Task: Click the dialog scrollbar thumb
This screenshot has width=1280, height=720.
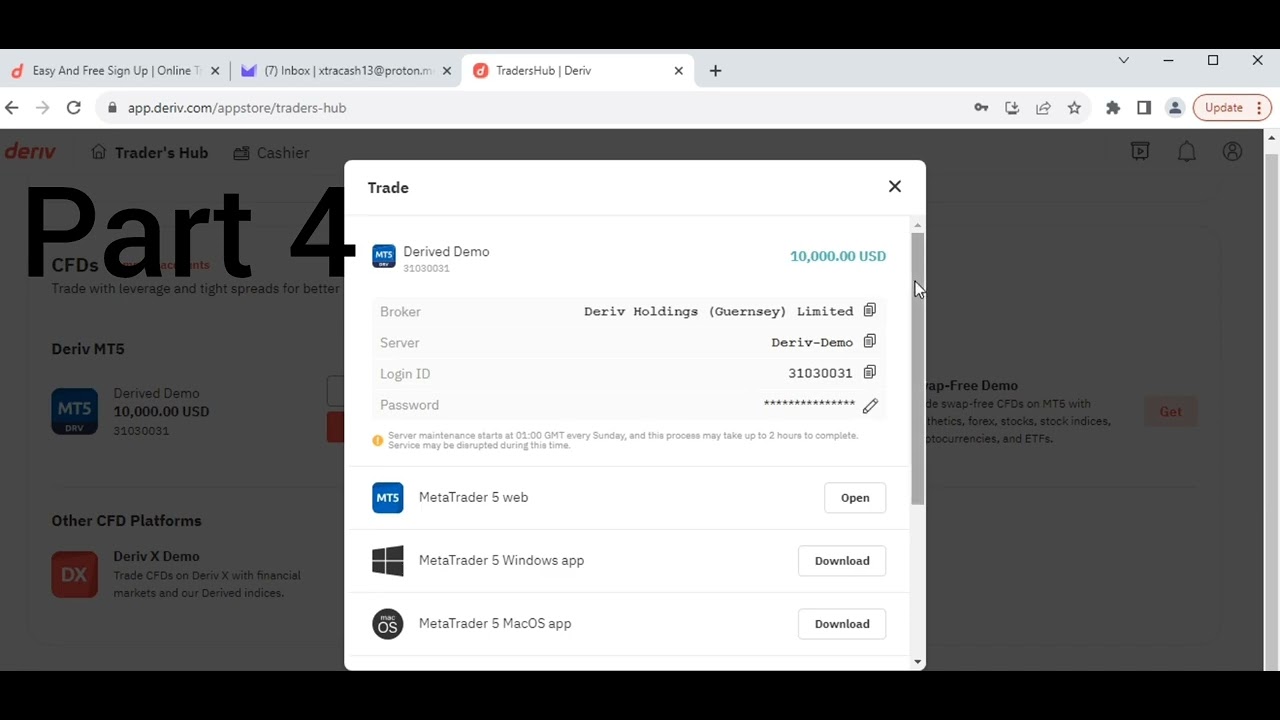Action: click(x=918, y=368)
